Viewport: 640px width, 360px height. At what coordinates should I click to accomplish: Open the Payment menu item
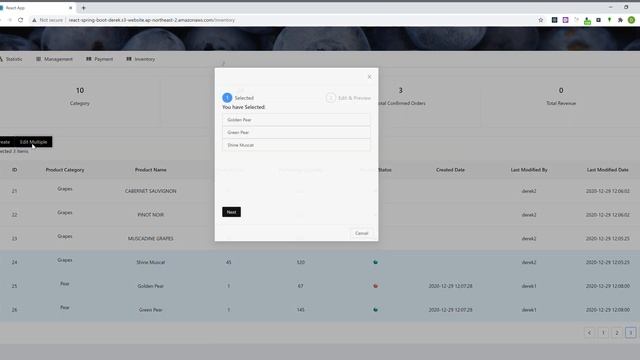pos(100,59)
